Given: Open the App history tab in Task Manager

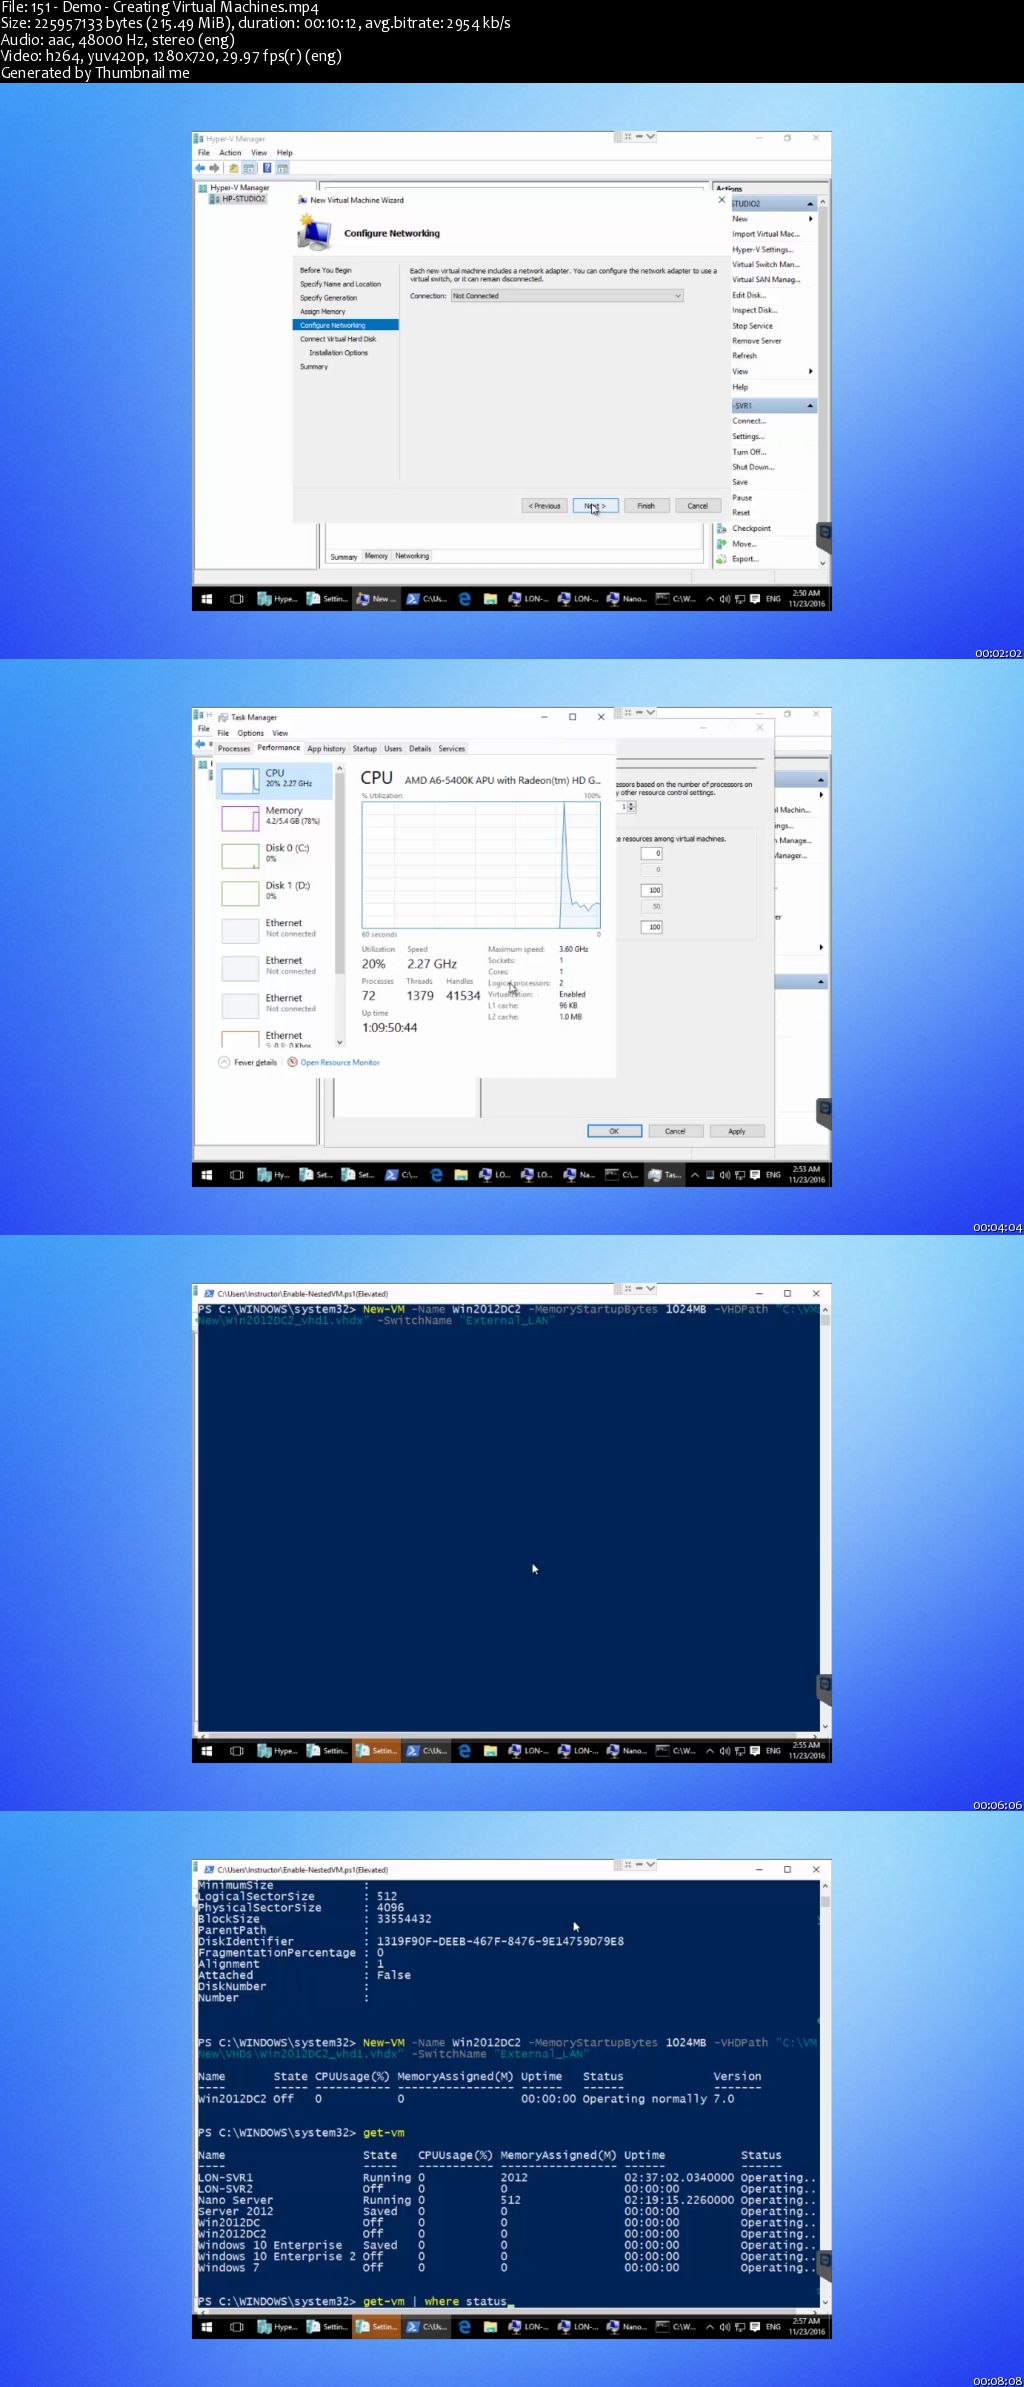Looking at the screenshot, I should [x=326, y=748].
